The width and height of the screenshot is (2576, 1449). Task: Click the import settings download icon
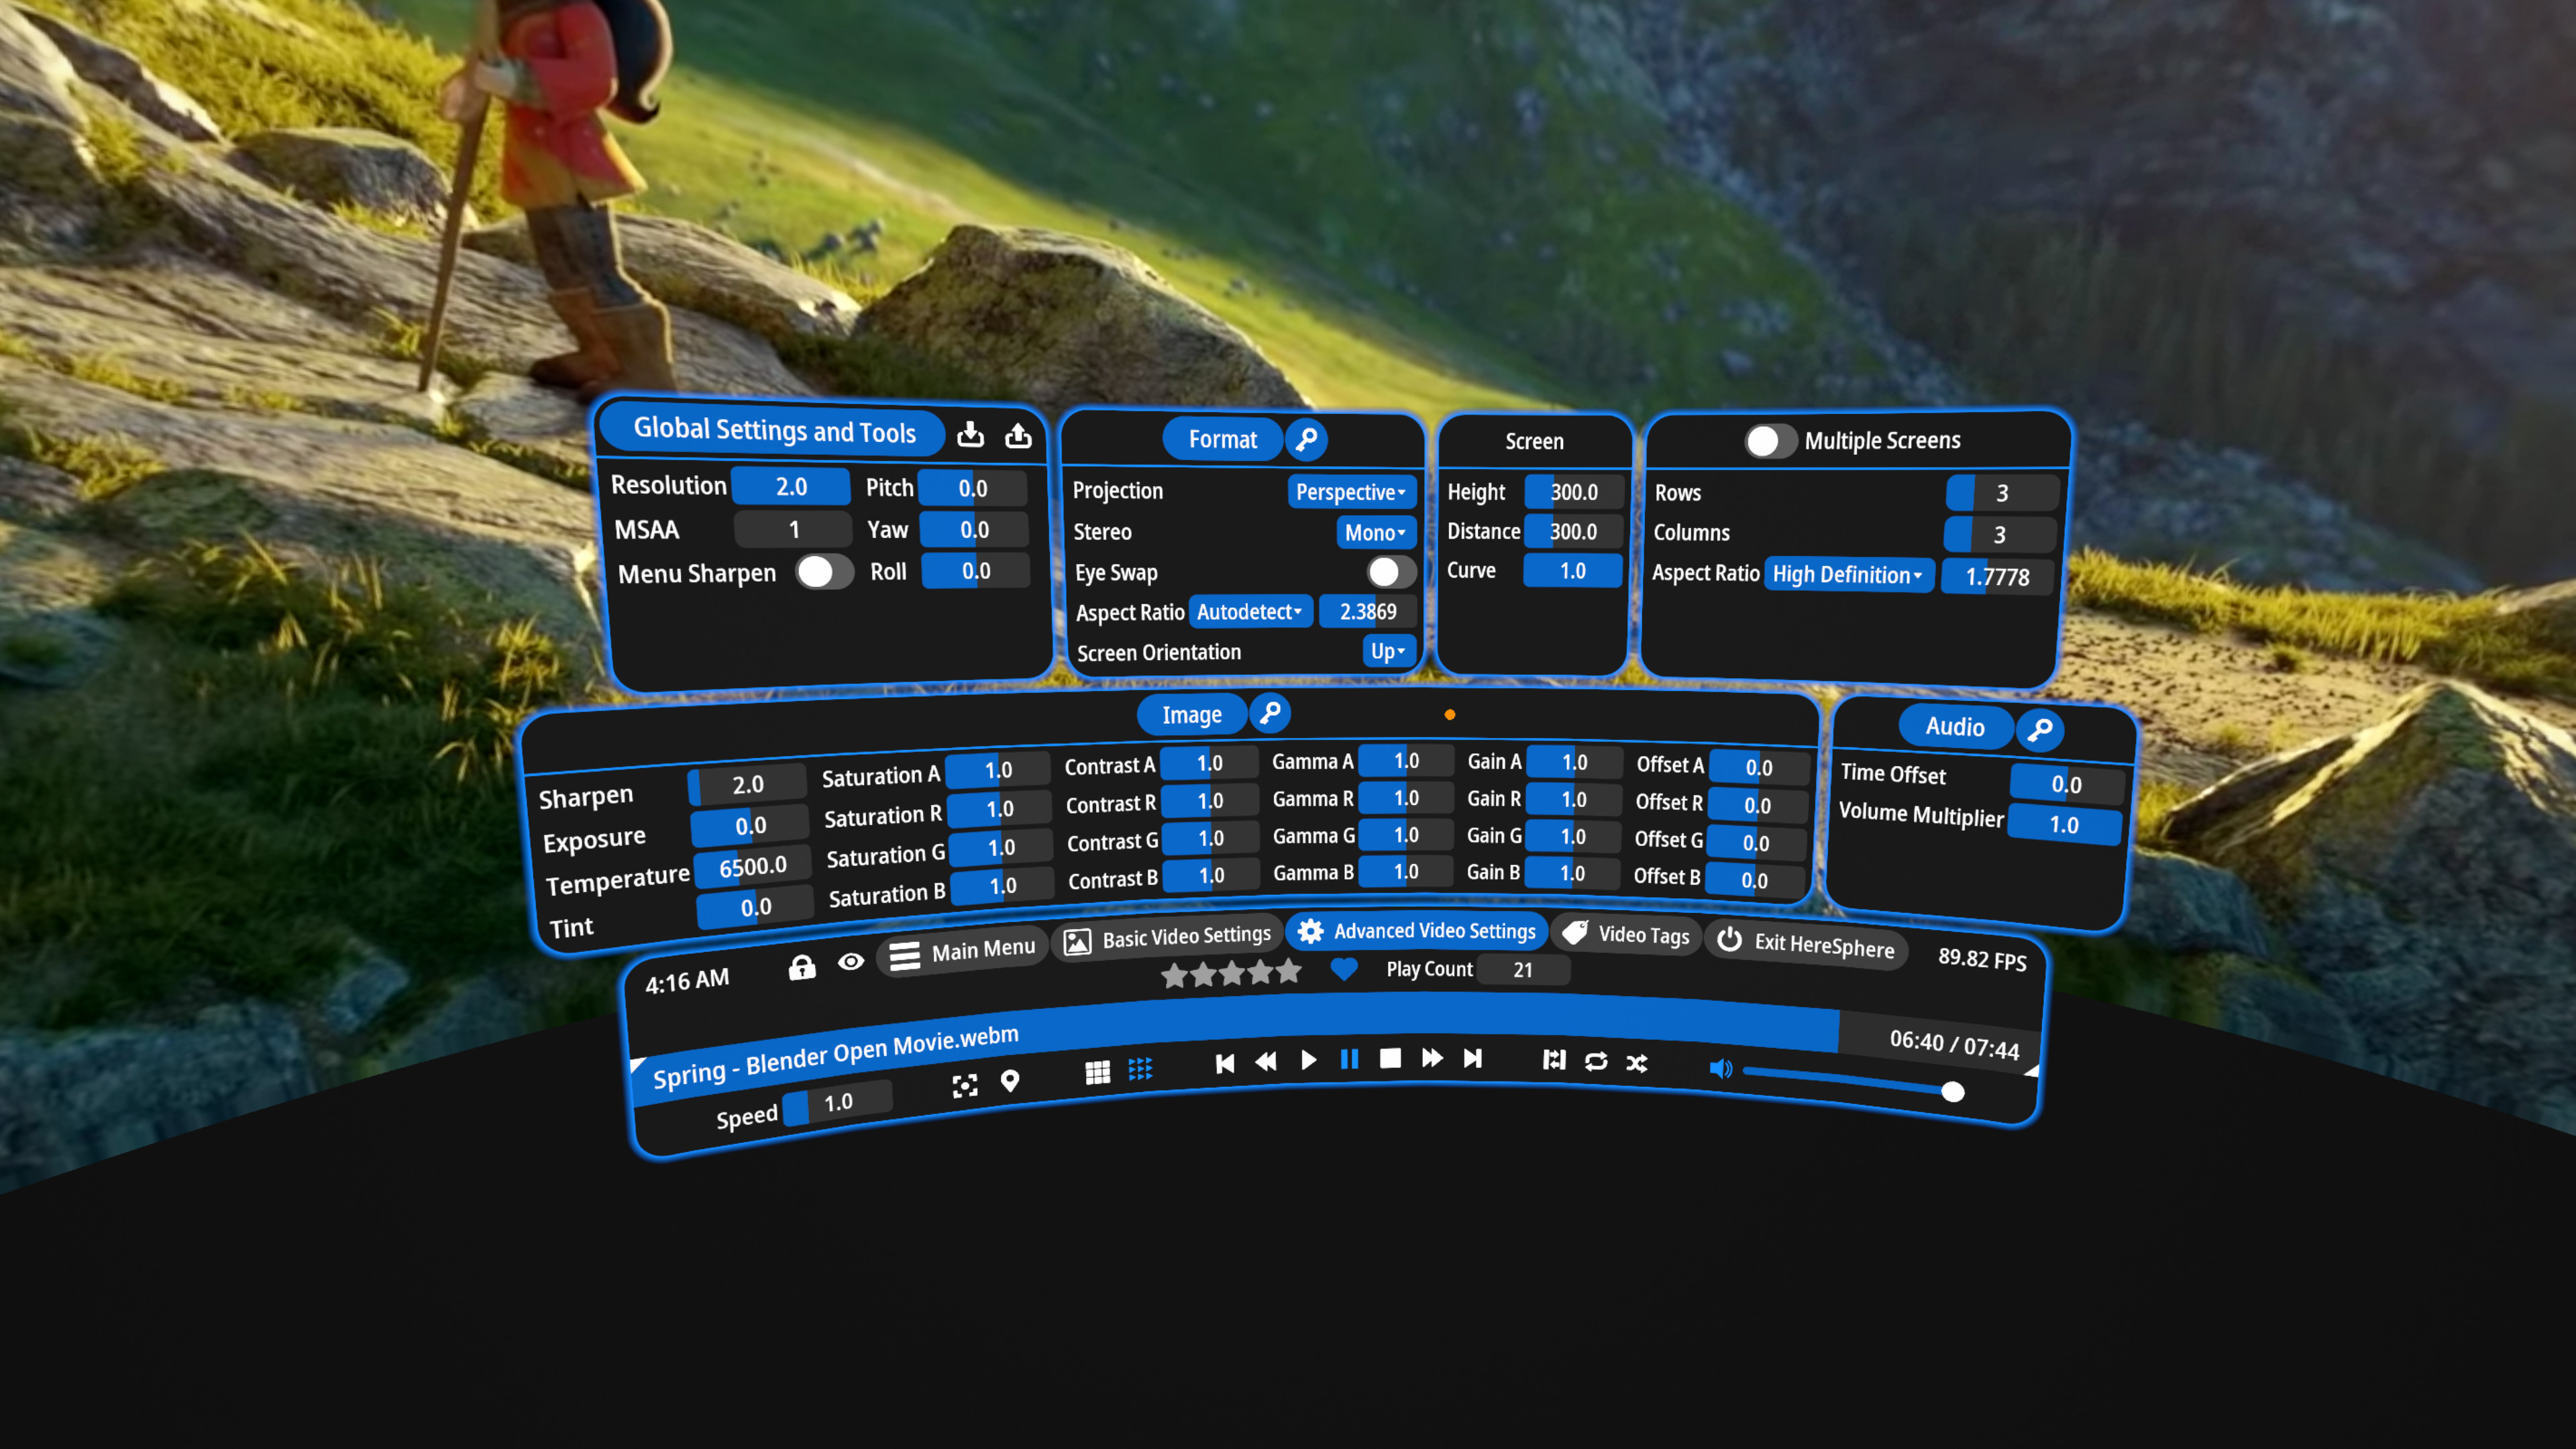tap(970, 434)
